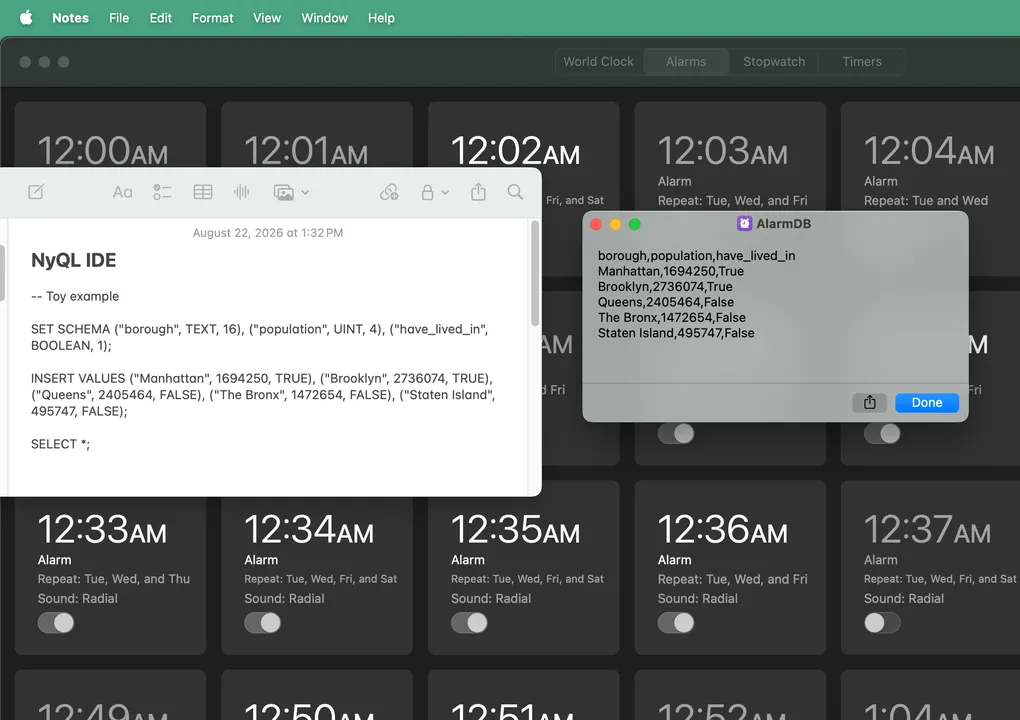Click the 12:36AM alarm time

pos(722,529)
